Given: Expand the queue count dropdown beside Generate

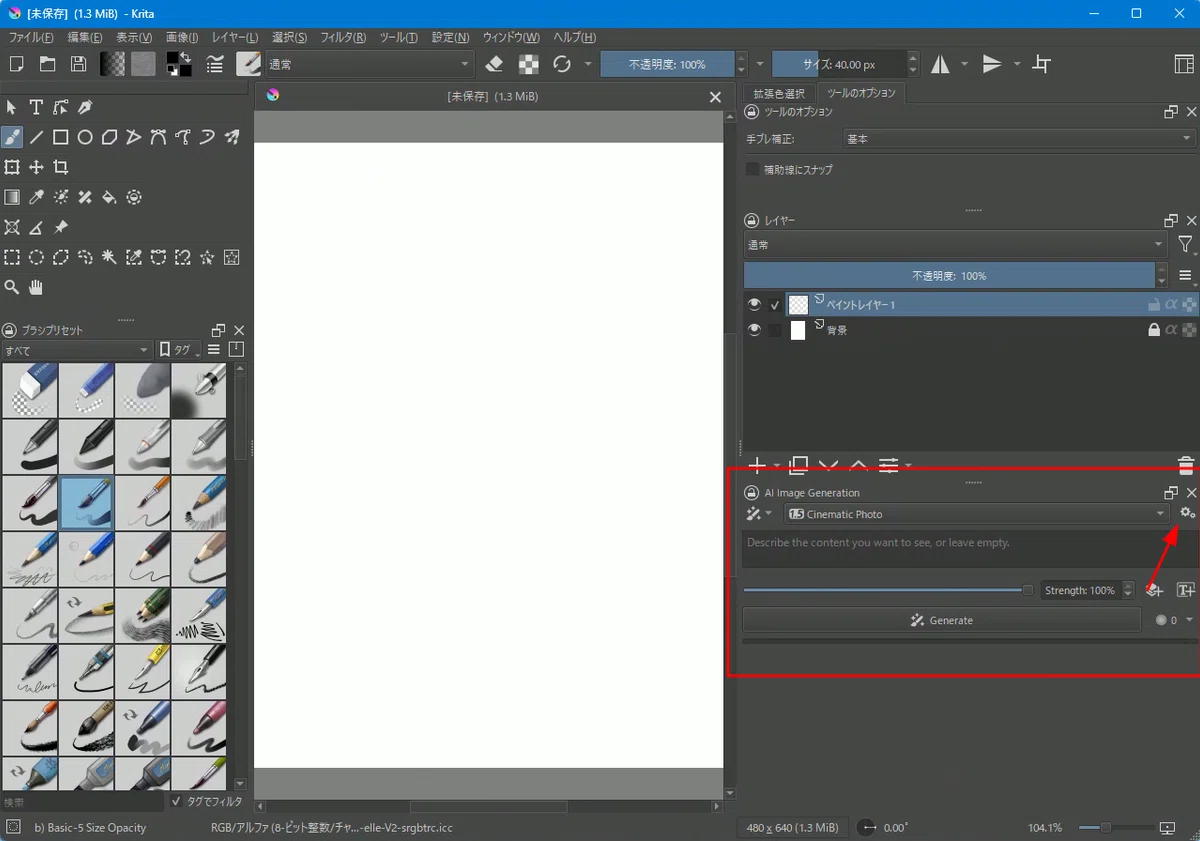Looking at the screenshot, I should (x=1174, y=620).
